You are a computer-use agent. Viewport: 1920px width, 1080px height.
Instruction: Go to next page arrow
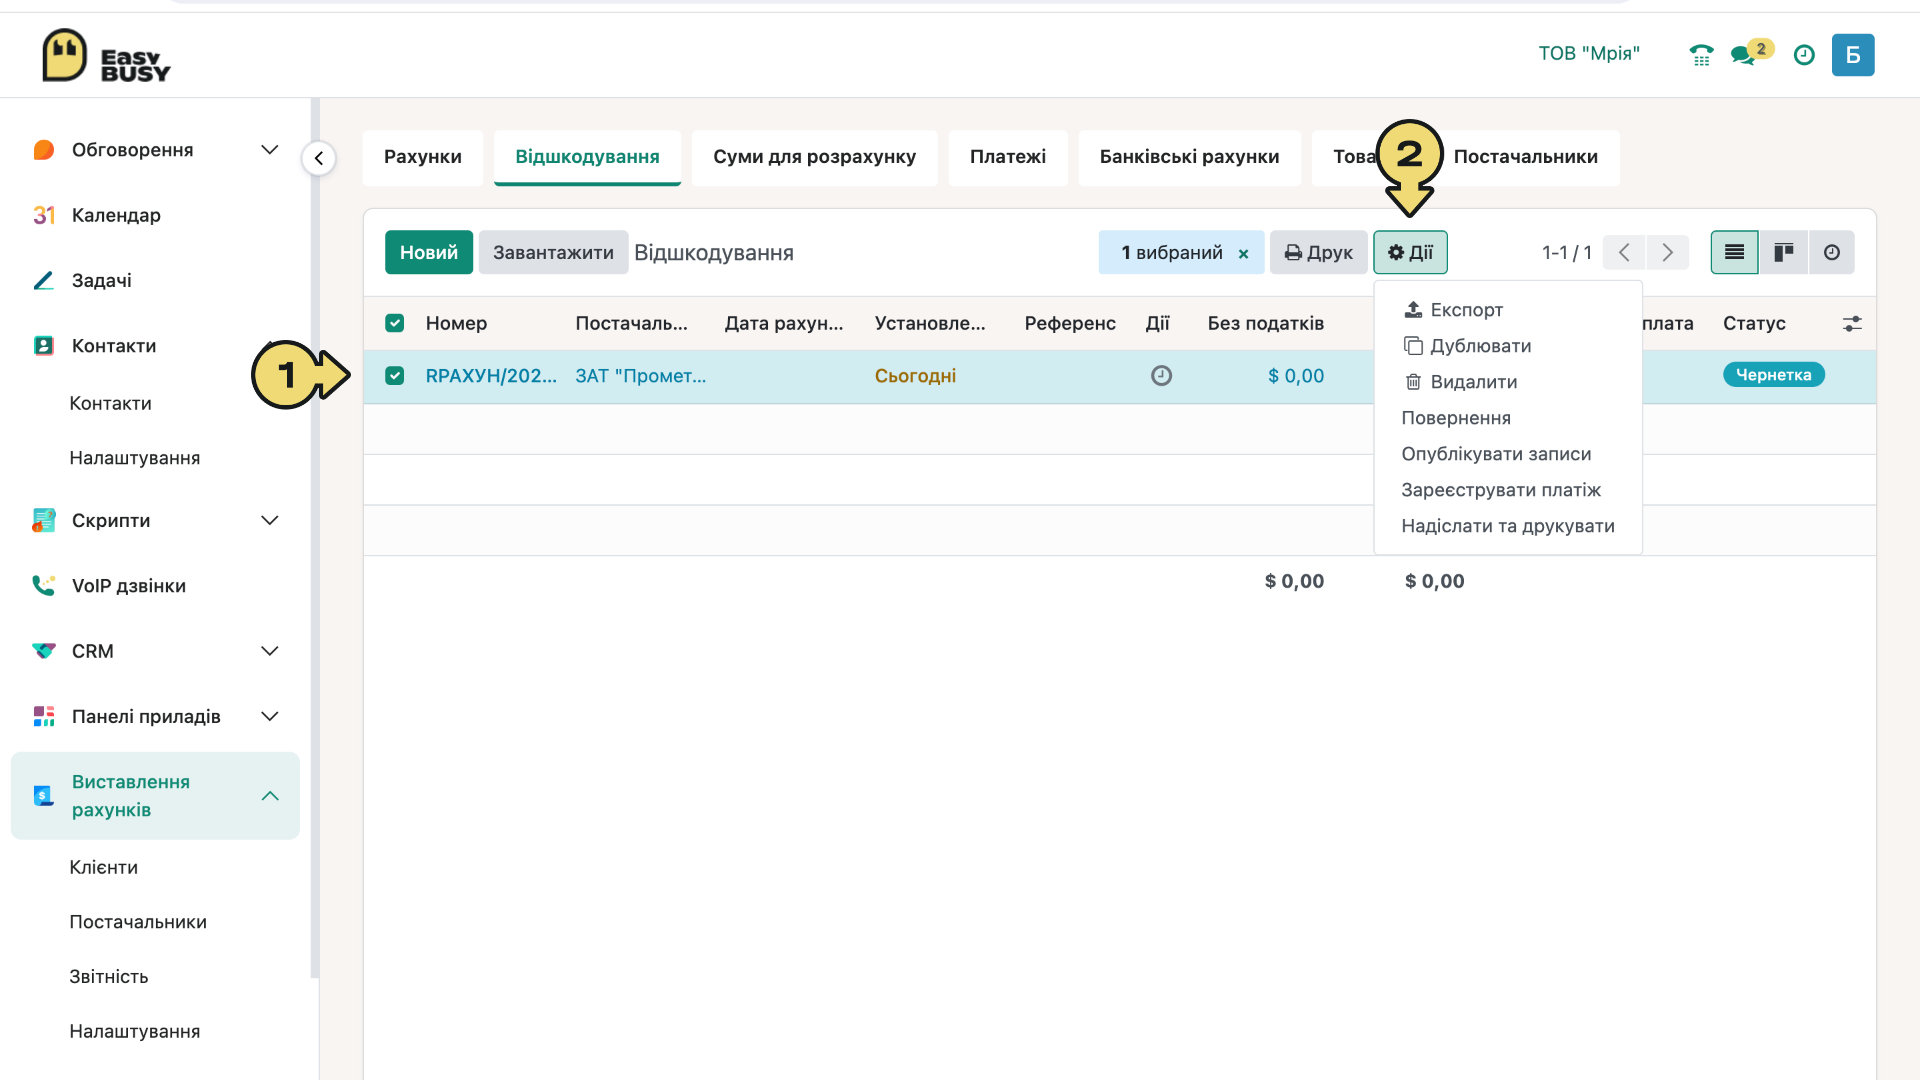tap(1667, 252)
